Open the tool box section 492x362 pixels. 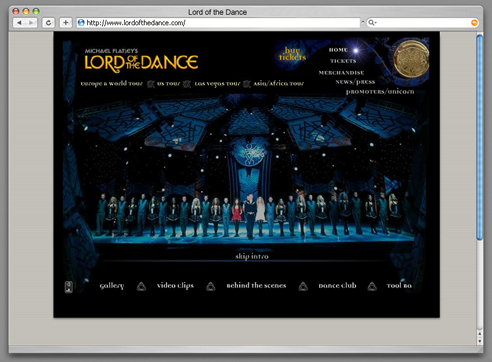pos(399,286)
